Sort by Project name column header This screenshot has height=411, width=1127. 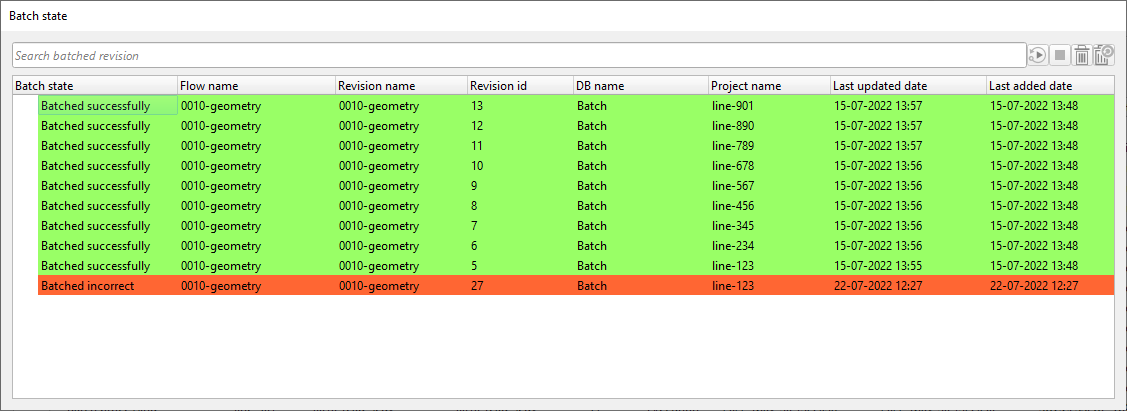click(x=768, y=86)
